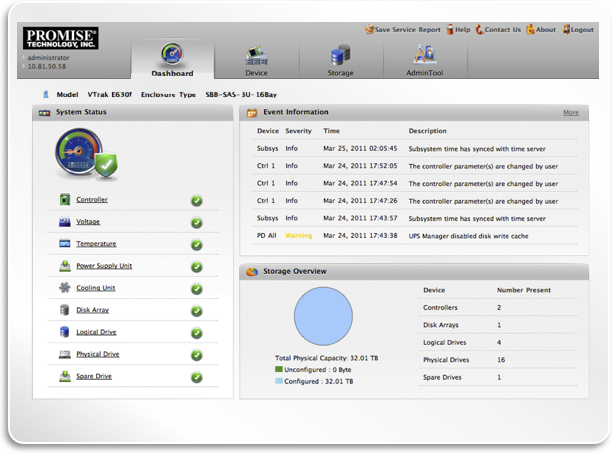Click Logout in top bar
Image resolution: width=613 pixels, height=454 pixels.
582,30
